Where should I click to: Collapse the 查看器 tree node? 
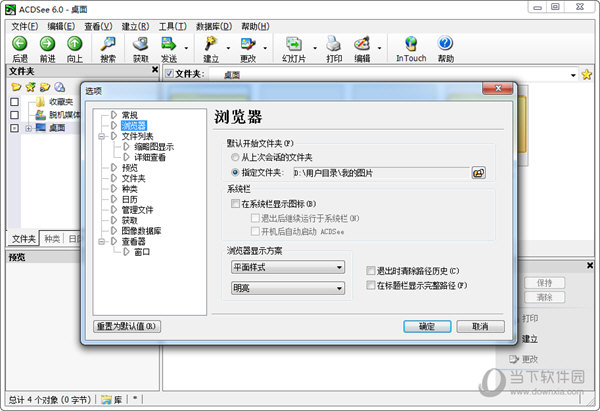[x=101, y=241]
